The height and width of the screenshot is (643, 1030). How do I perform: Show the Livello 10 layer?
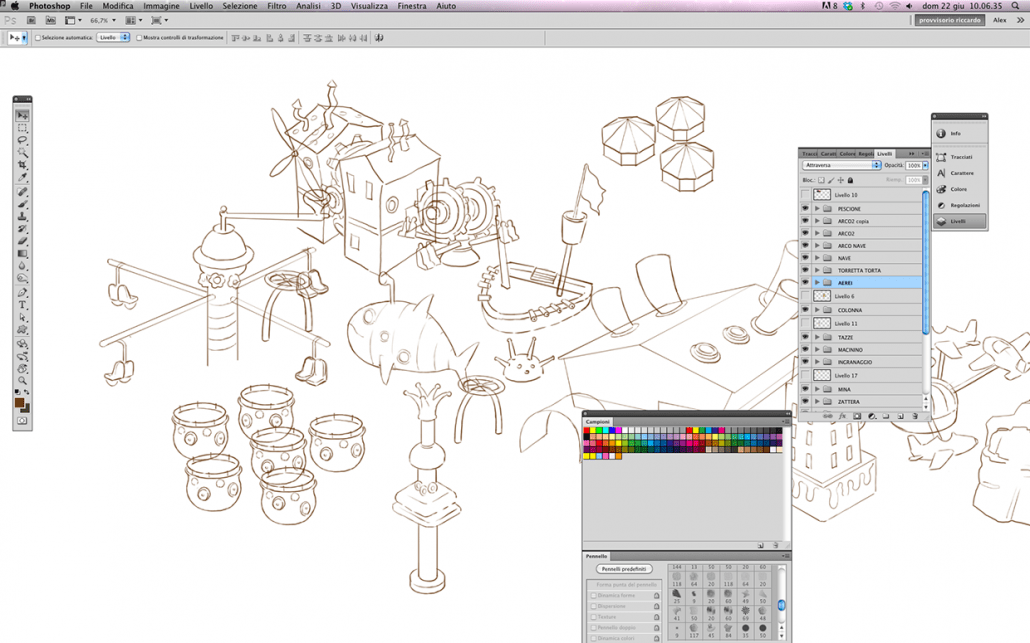[x=805, y=195]
